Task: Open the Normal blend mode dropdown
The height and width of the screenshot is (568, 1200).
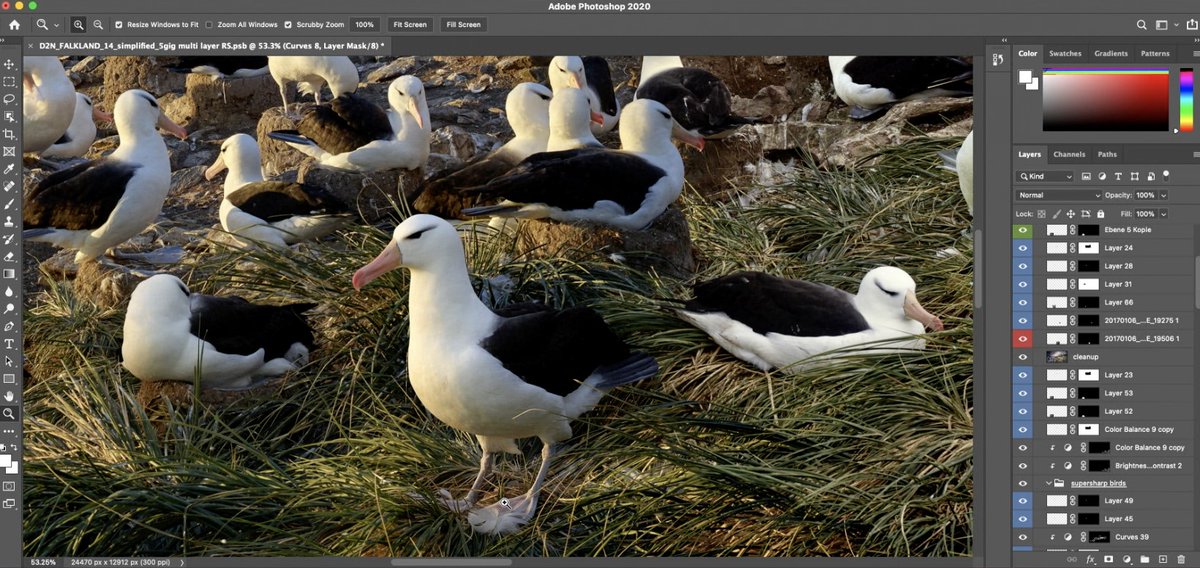Action: pyautogui.click(x=1059, y=195)
